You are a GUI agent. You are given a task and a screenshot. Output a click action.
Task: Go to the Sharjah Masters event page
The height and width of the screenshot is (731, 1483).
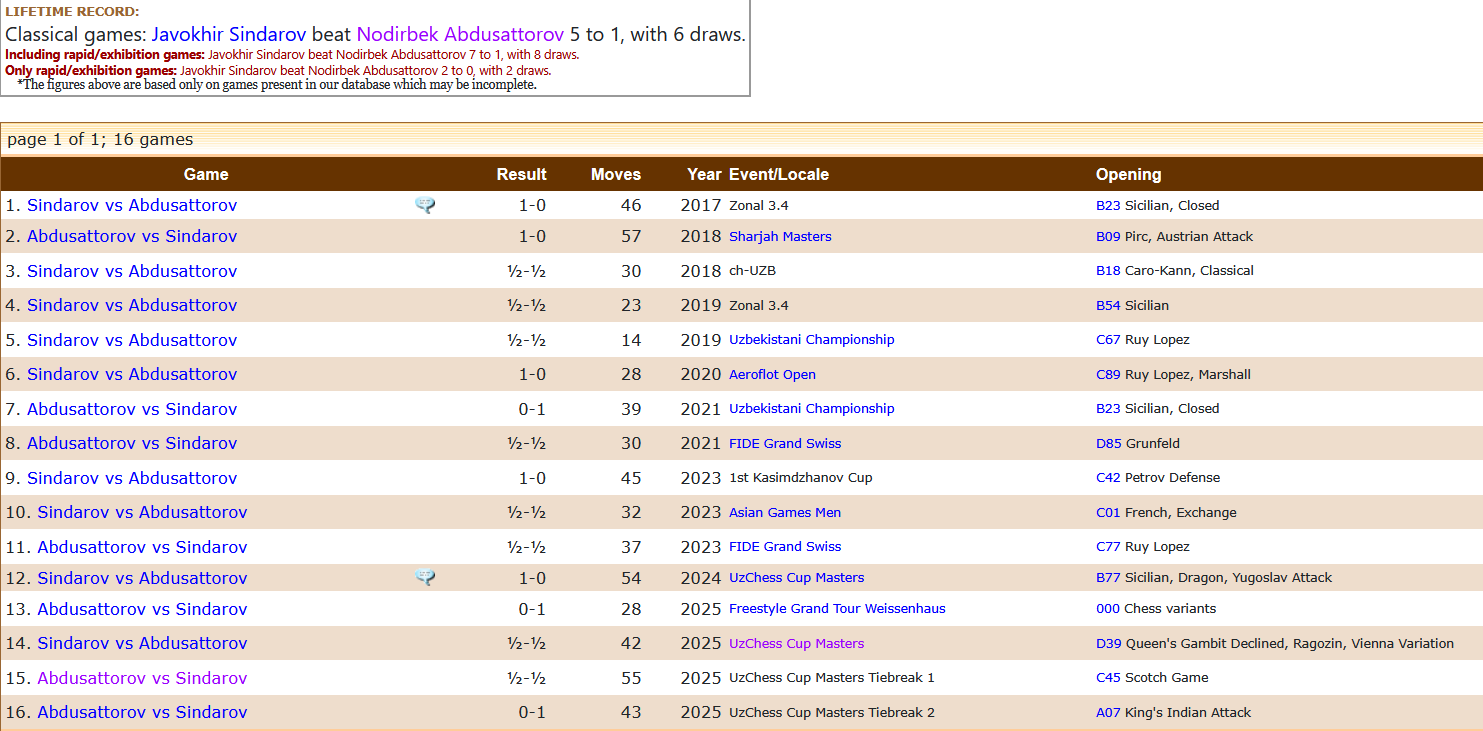point(780,237)
